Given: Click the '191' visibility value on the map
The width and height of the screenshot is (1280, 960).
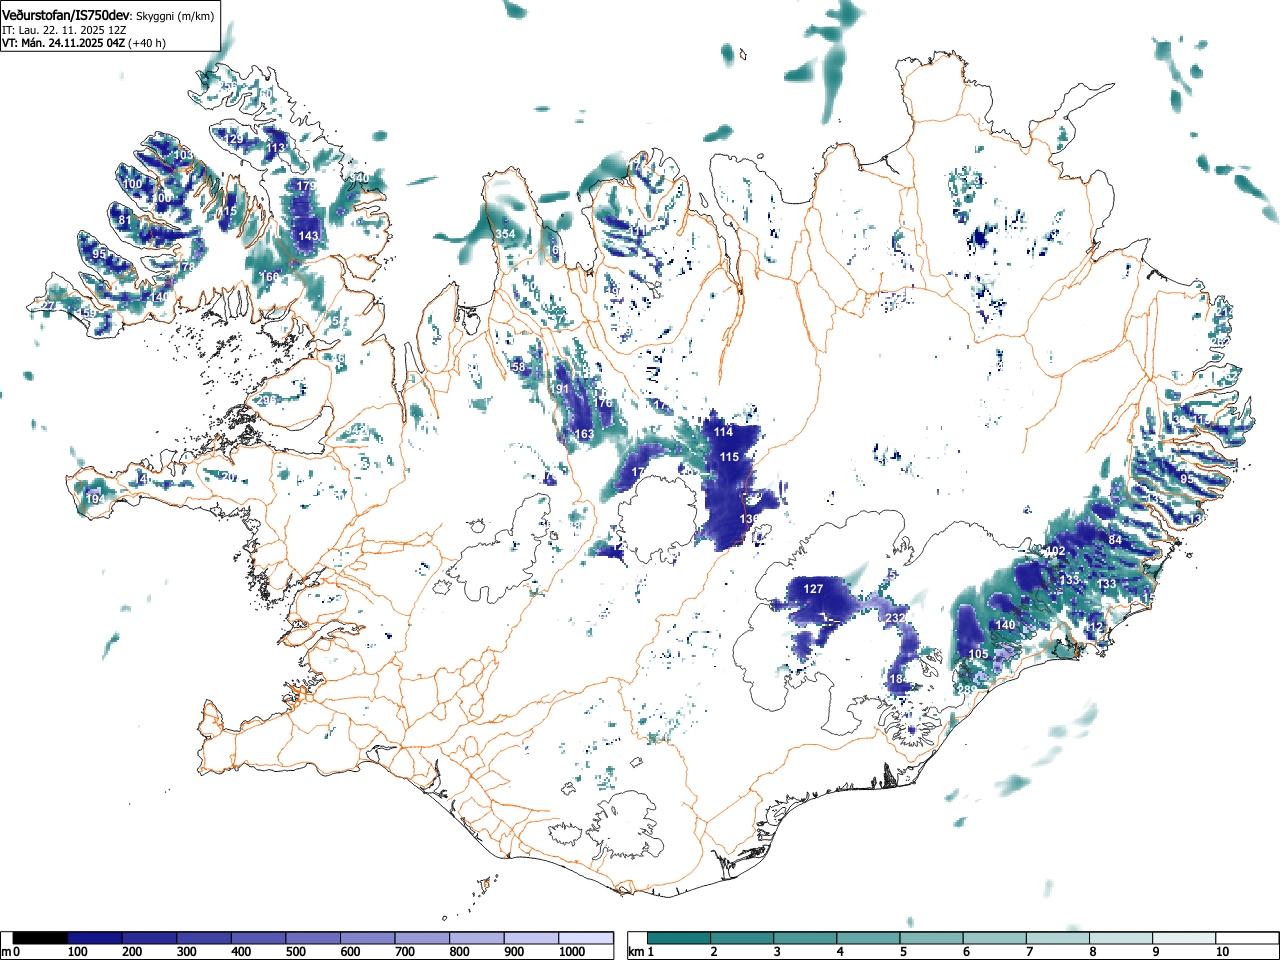Looking at the screenshot, I should [560, 389].
